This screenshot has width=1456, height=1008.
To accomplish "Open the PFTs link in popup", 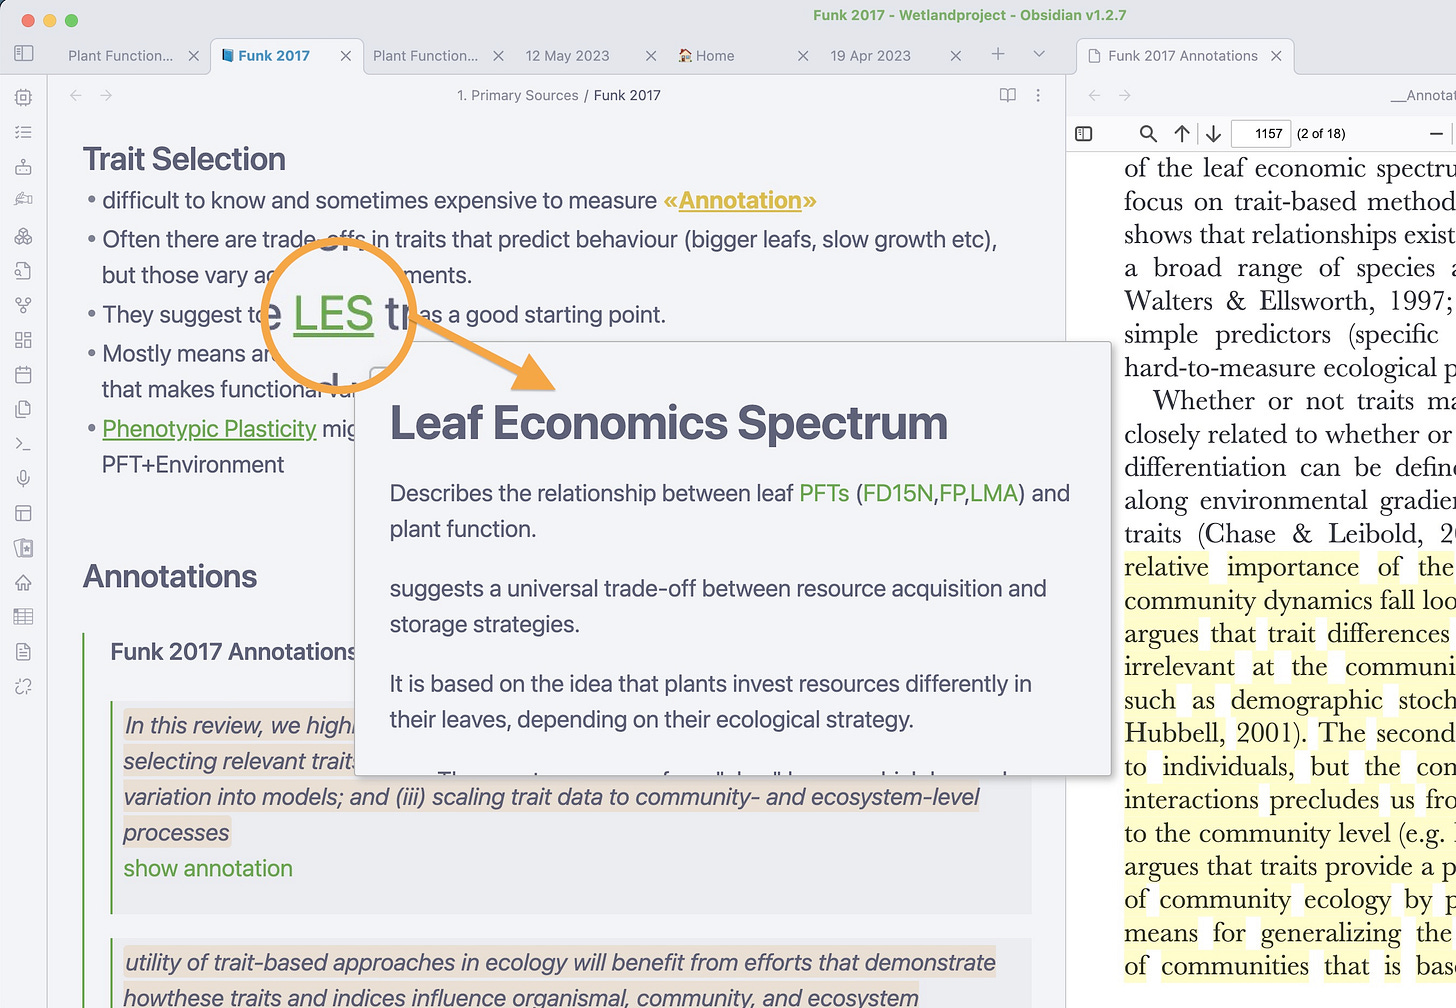I will (x=824, y=493).
